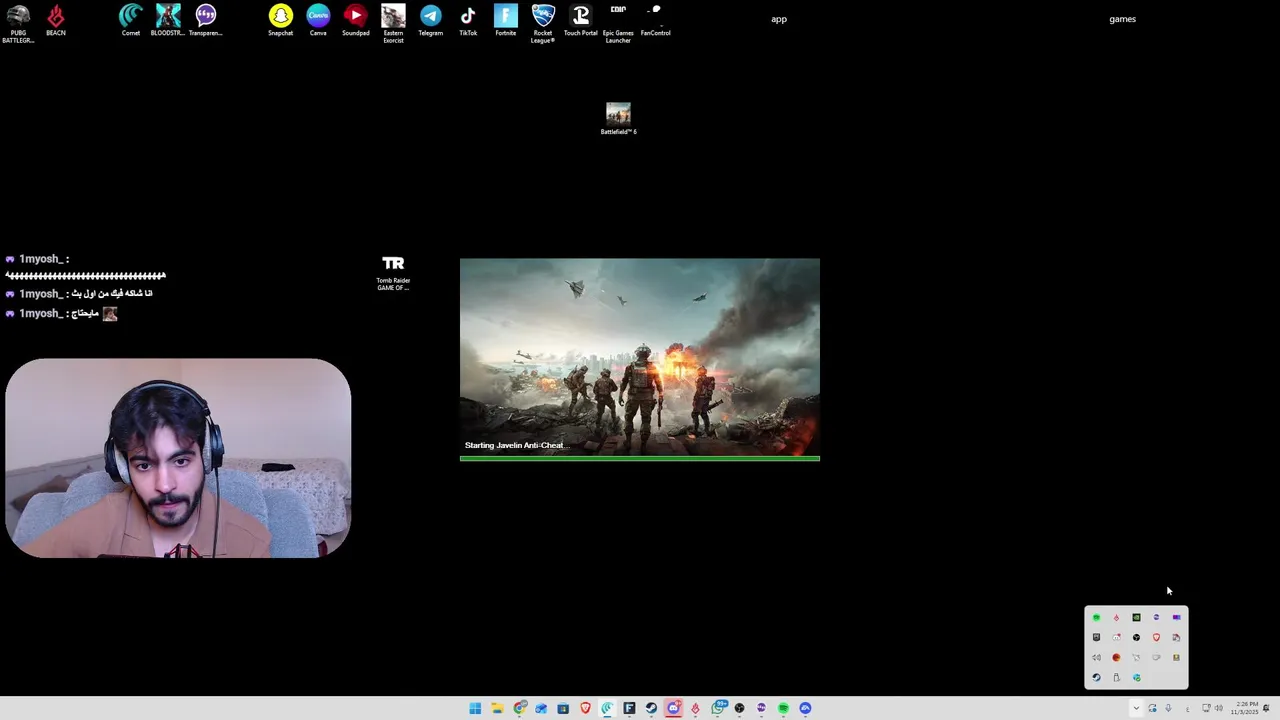Launch Comet from the desktop
The width and height of the screenshot is (1280, 720).
131,21
